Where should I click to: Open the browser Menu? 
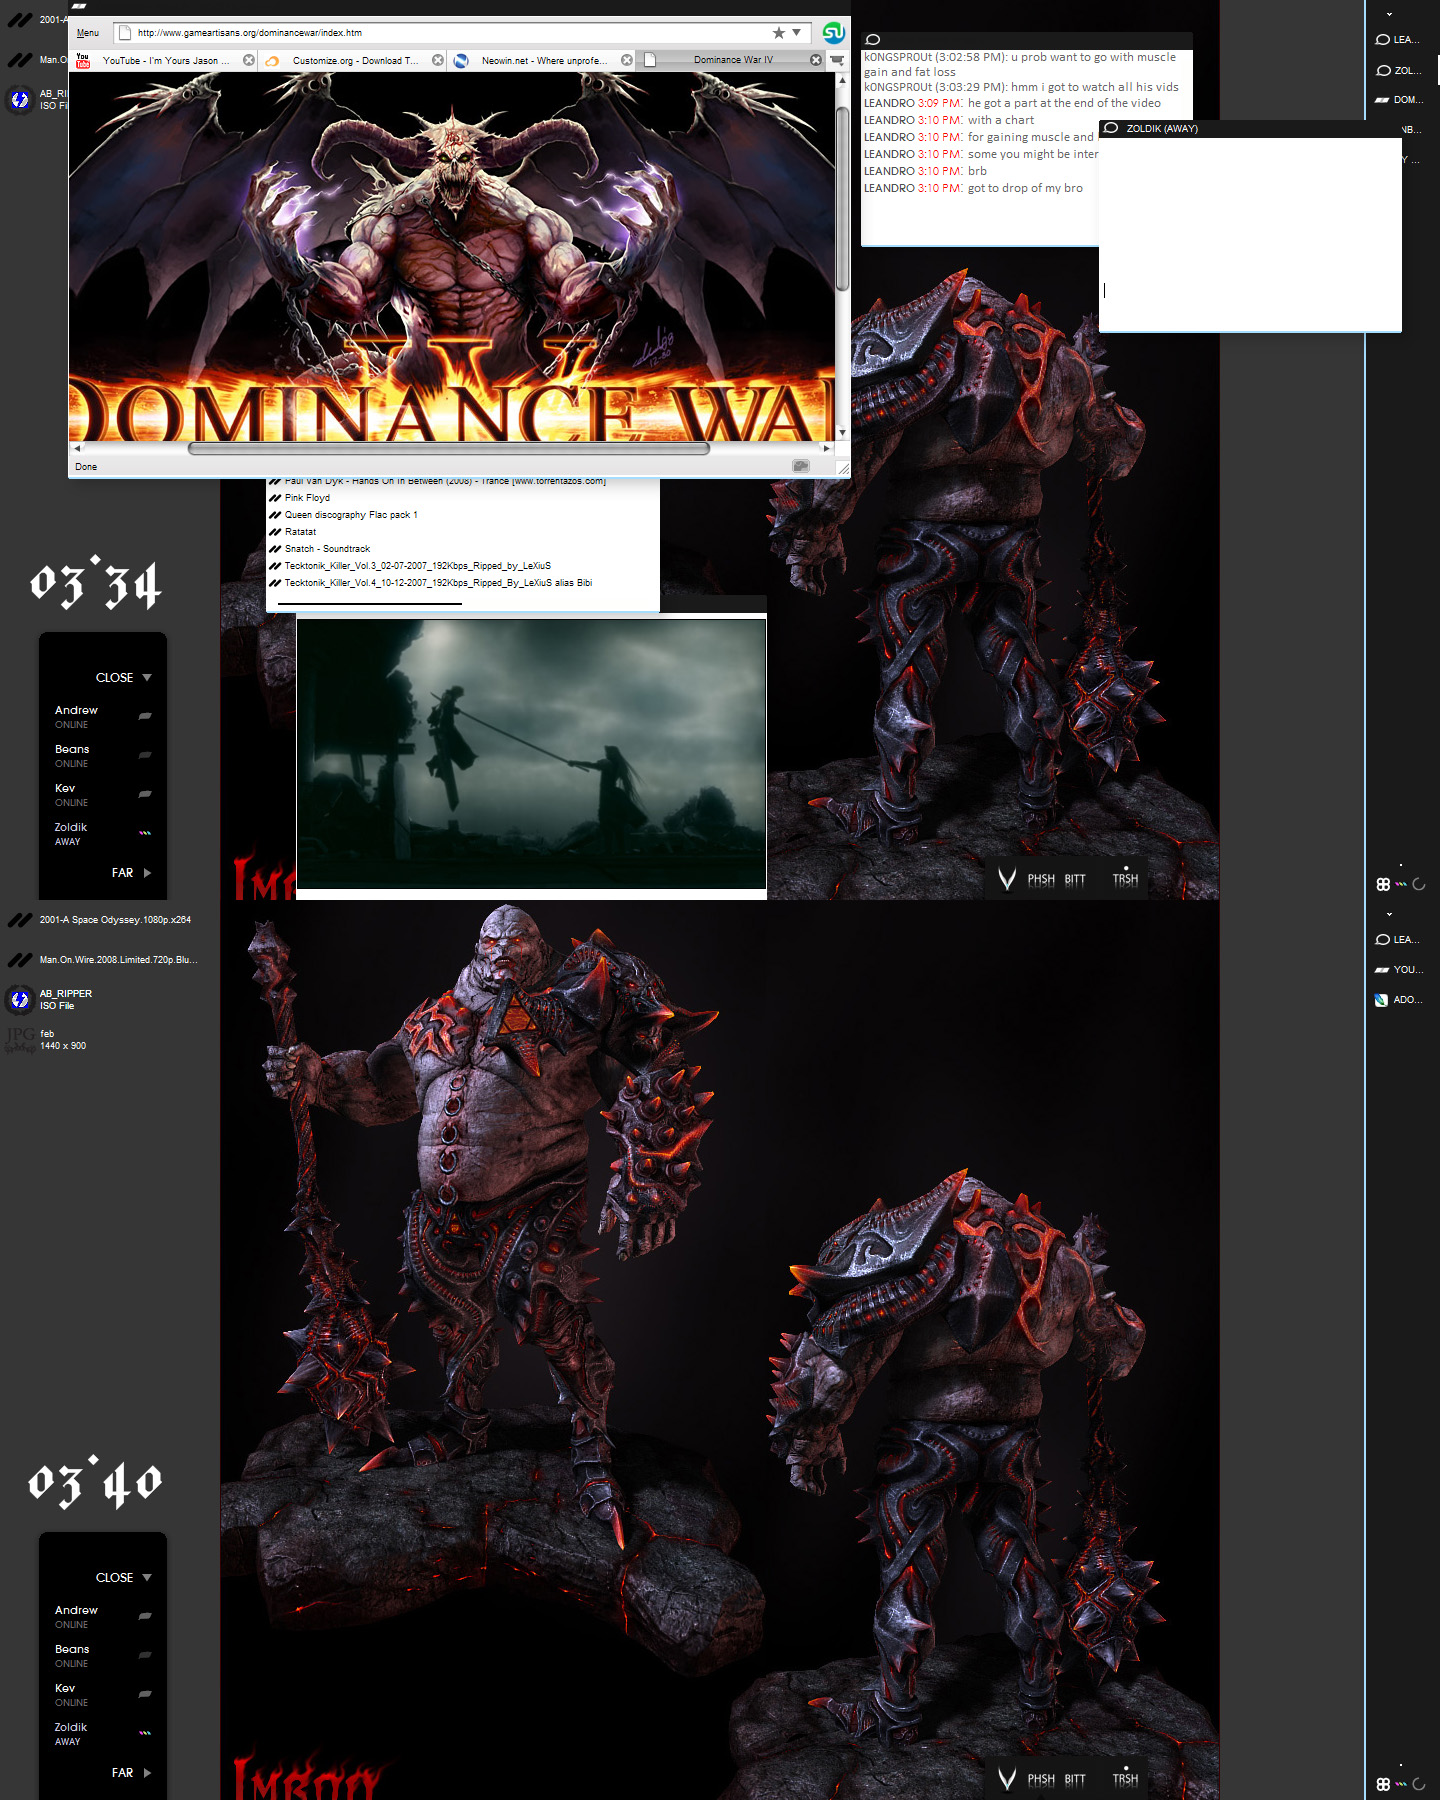pyautogui.click(x=88, y=33)
